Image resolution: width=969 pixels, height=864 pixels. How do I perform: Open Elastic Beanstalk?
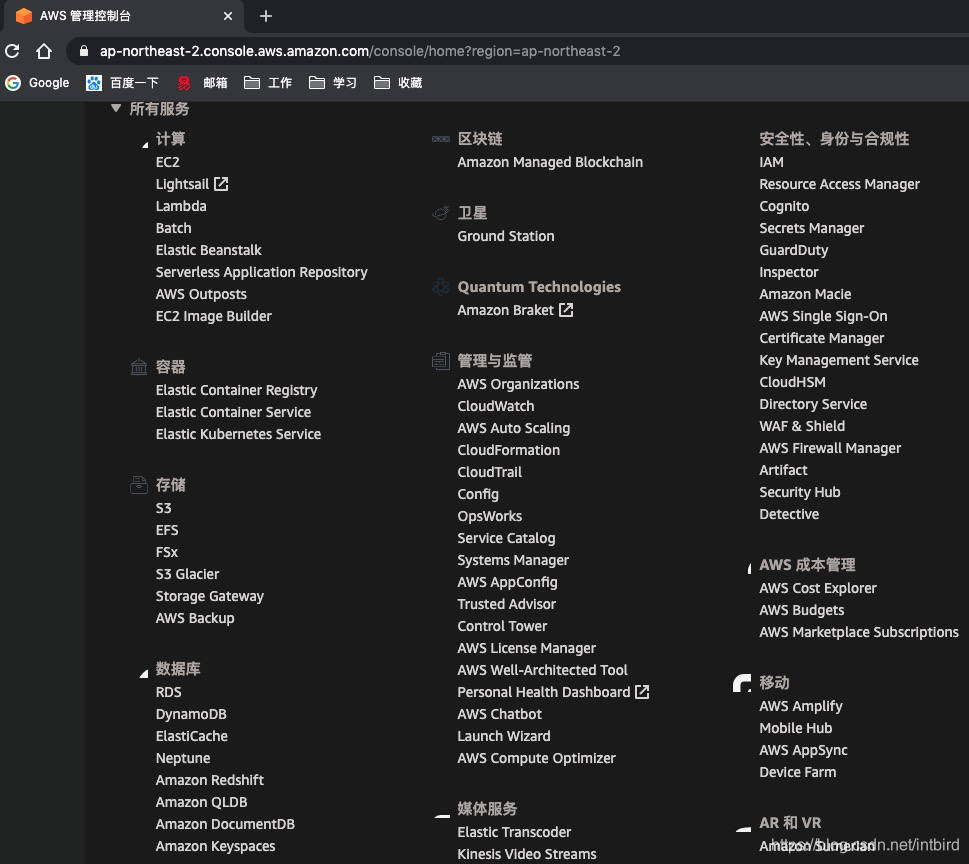(208, 250)
